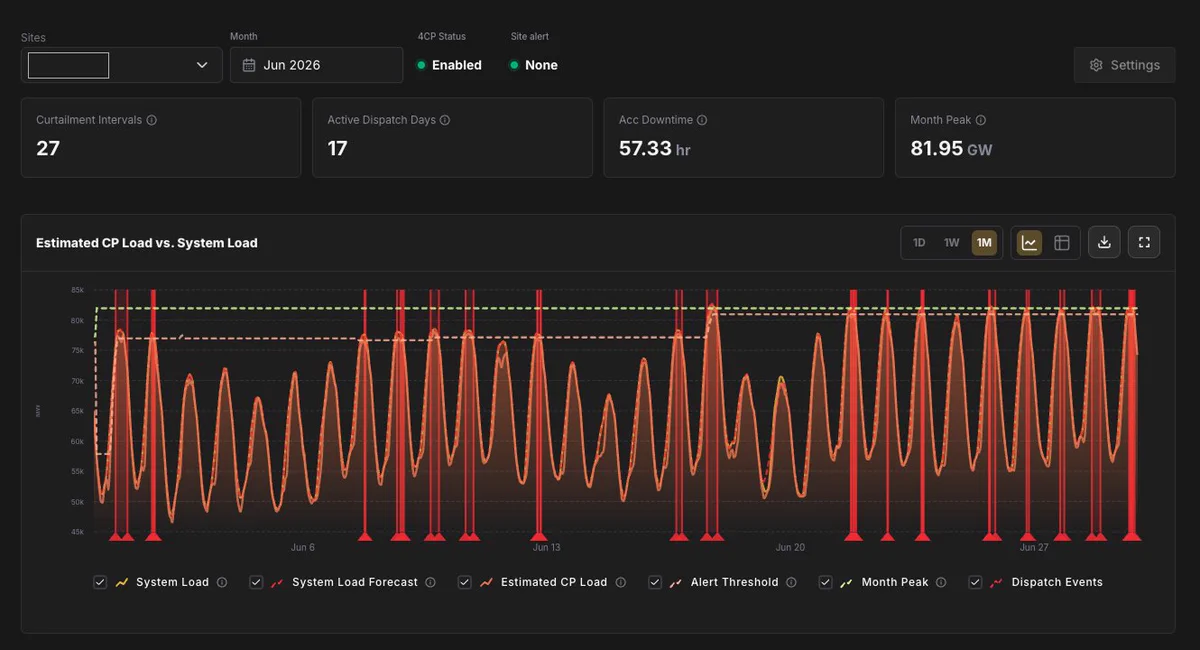Click the 27 curtailment intervals value
Screen dimensions: 1200x650
(48, 148)
